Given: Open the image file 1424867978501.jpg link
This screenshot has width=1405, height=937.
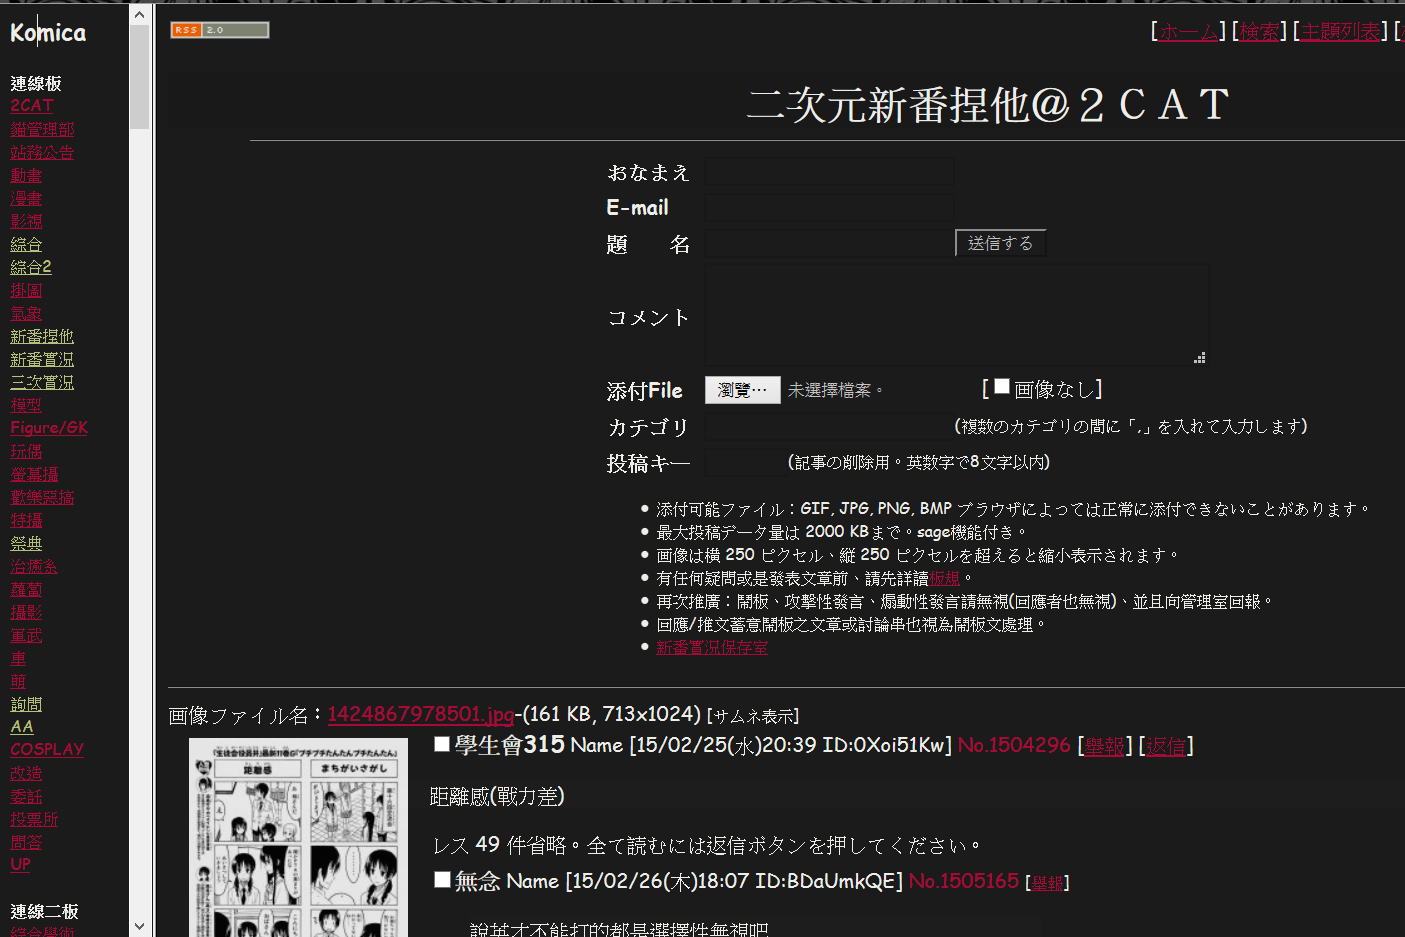Looking at the screenshot, I should point(420,715).
